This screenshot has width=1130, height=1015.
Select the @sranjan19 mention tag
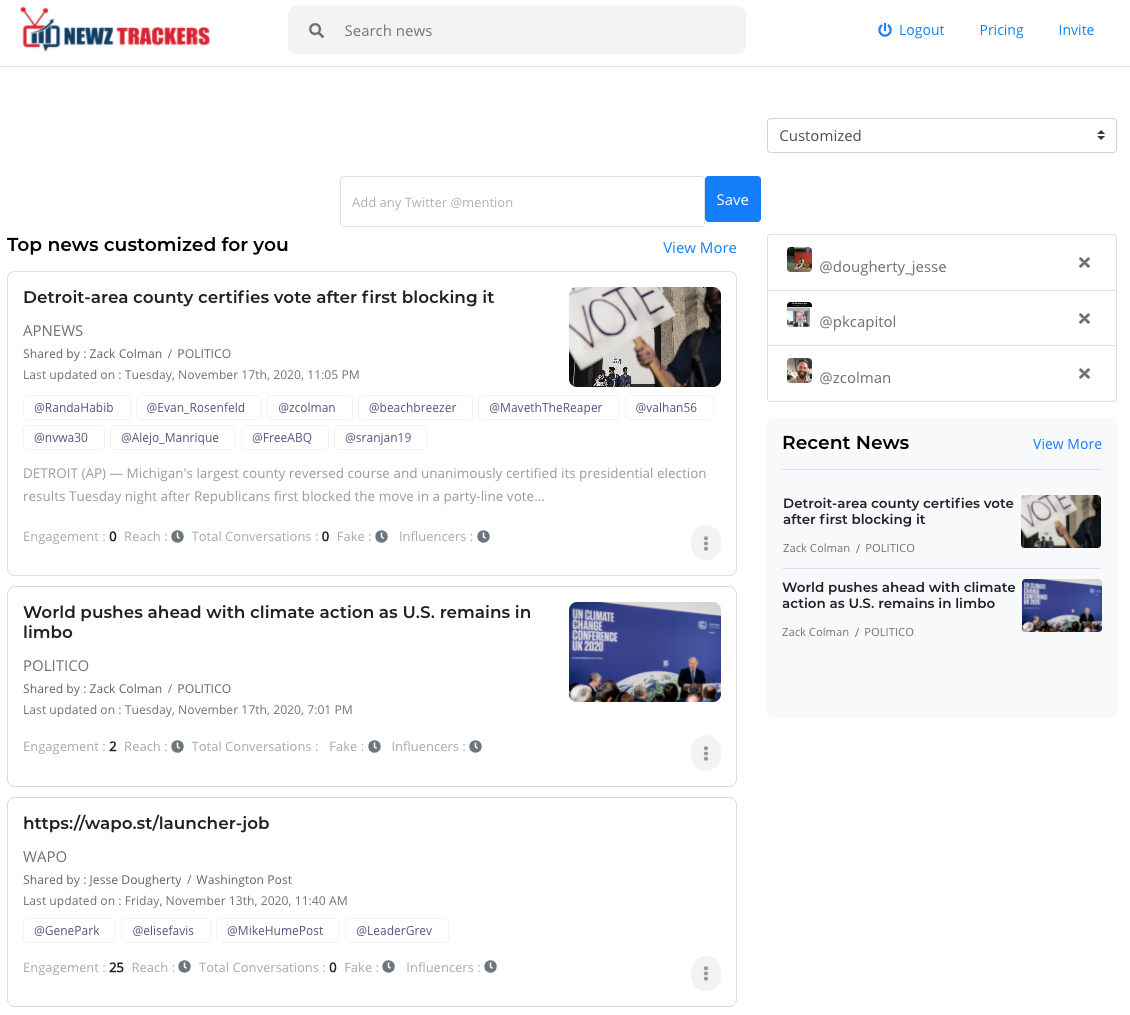click(381, 438)
